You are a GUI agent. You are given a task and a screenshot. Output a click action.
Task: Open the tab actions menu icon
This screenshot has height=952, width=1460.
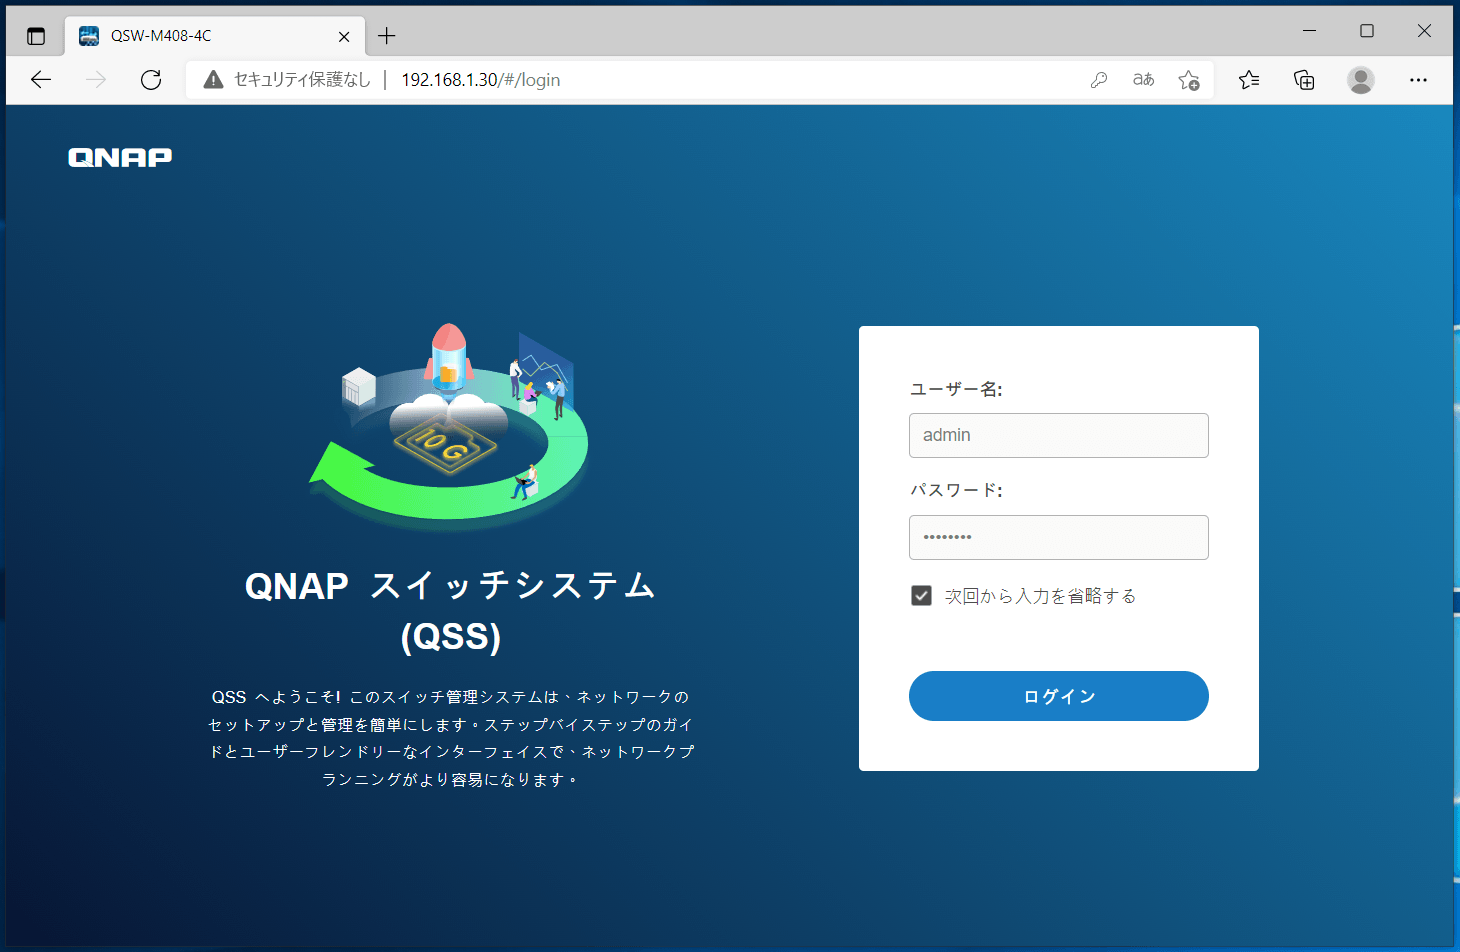tap(36, 36)
